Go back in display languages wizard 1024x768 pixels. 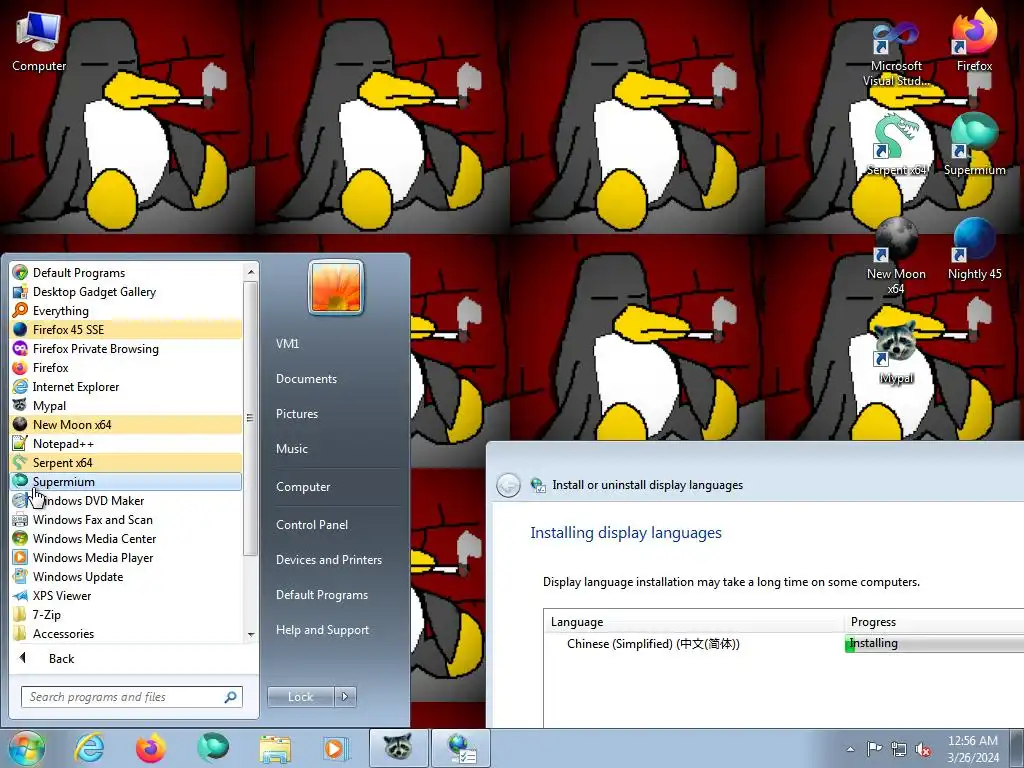pos(508,485)
